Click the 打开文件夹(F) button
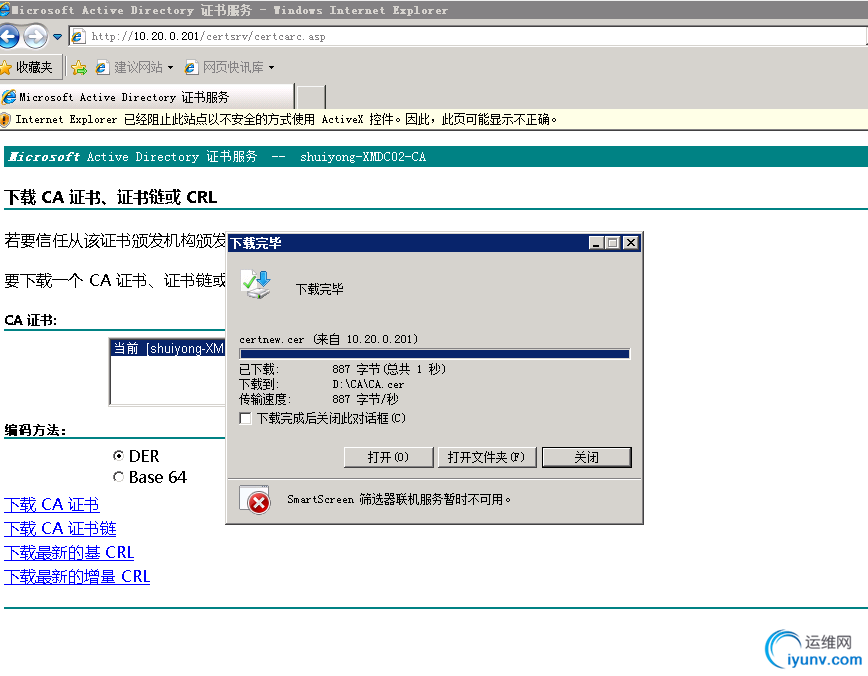 [487, 457]
